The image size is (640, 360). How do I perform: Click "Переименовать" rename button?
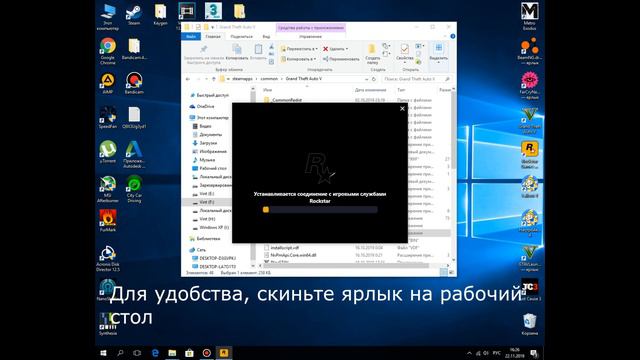click(x=341, y=59)
